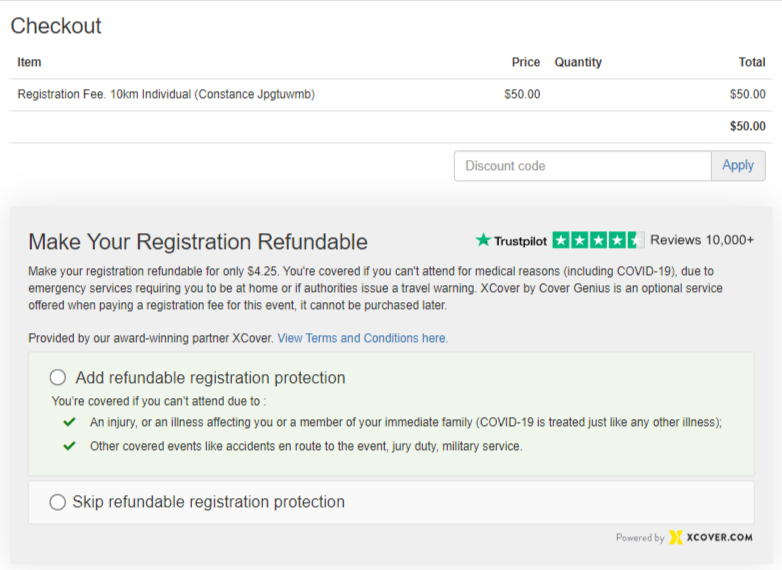Click the Trustpilot green star logo
Screen dimensions: 782x570
pos(484,240)
